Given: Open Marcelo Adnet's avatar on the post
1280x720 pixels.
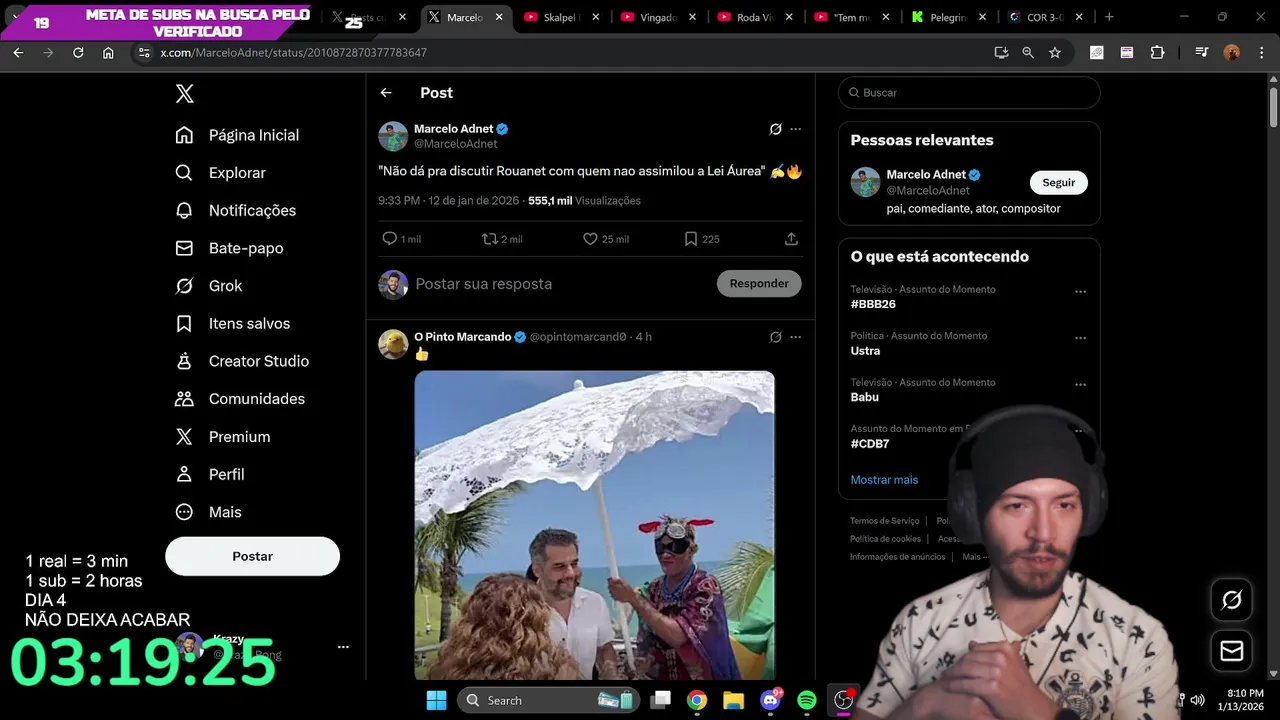Looking at the screenshot, I should point(393,136).
